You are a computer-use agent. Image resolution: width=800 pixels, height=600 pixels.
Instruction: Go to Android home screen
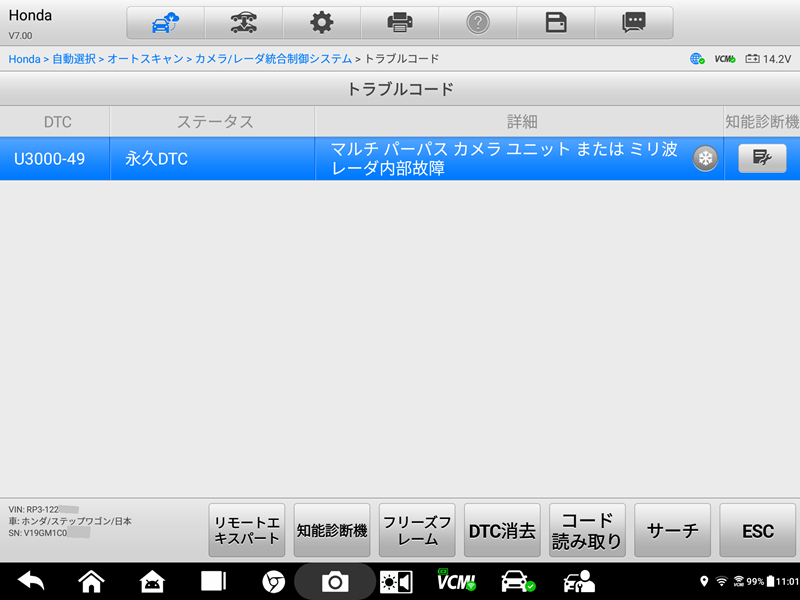pos(91,581)
